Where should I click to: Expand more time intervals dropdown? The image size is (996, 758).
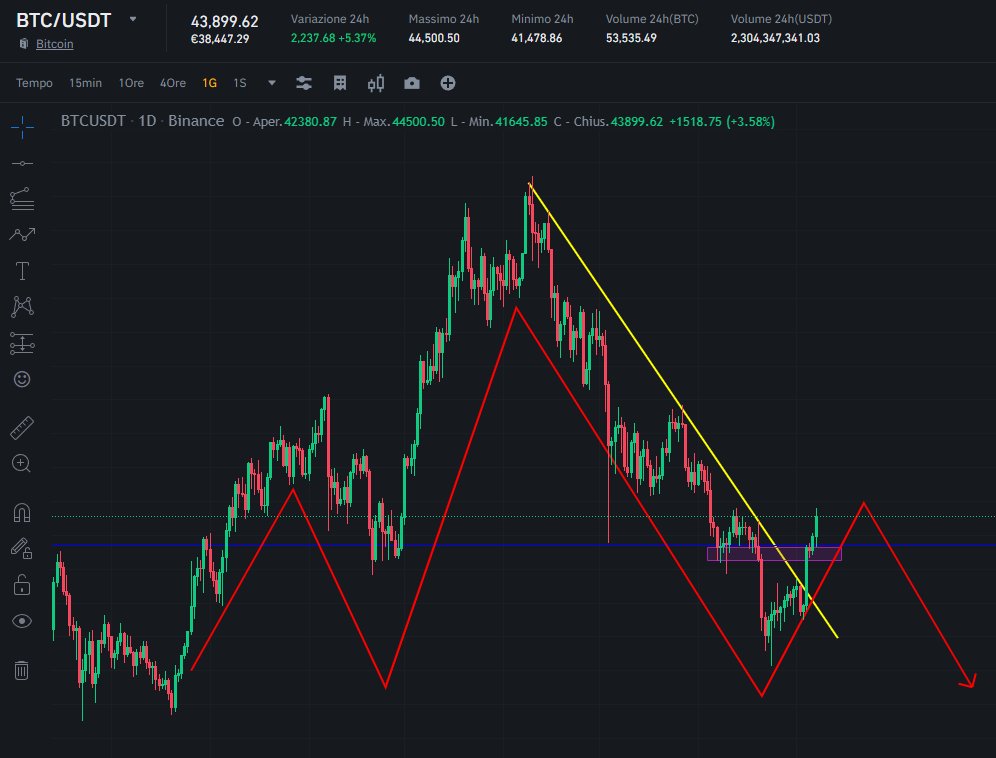pos(272,83)
